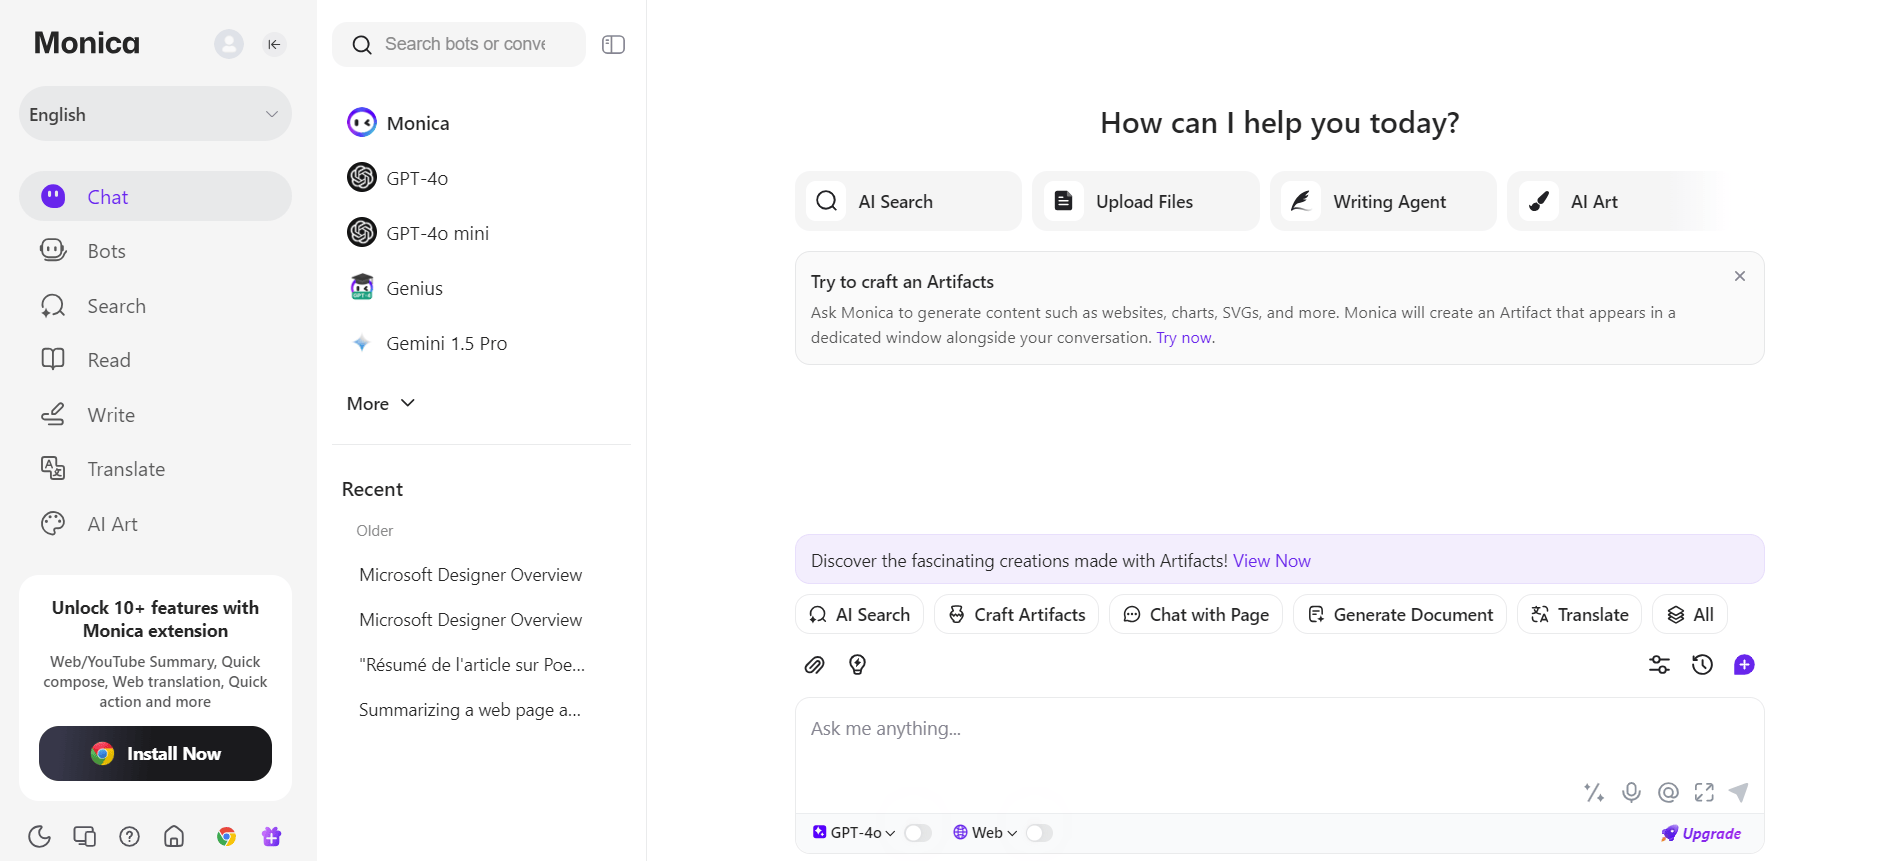Send message with paper plane icon
This screenshot has width=1891, height=861.
1739,792
